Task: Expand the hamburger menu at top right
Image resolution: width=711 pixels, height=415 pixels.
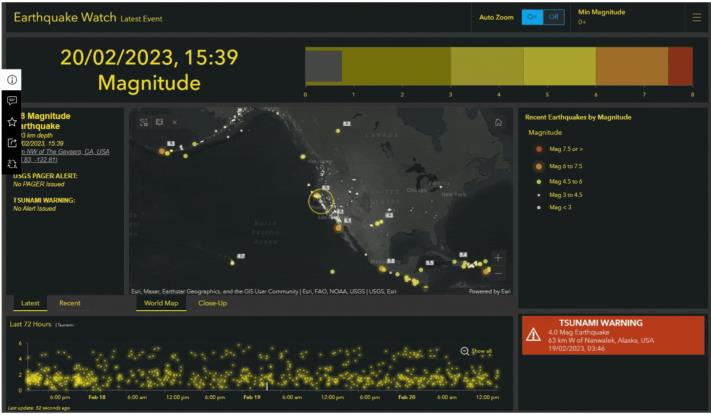Action: coord(696,17)
